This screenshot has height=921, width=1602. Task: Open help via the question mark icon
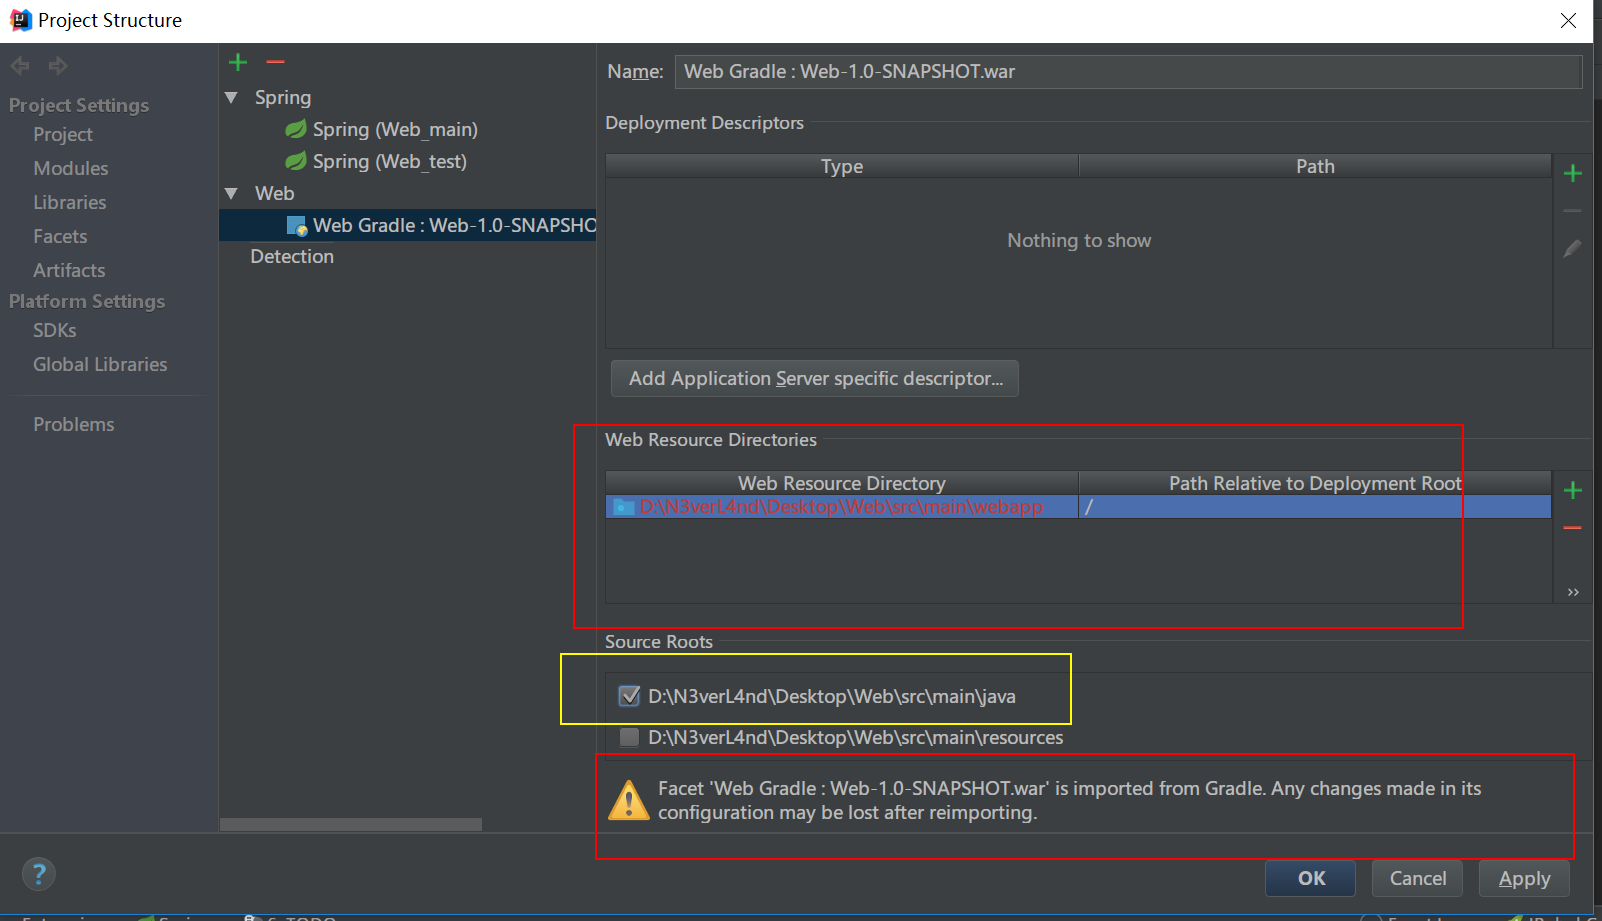(38, 873)
